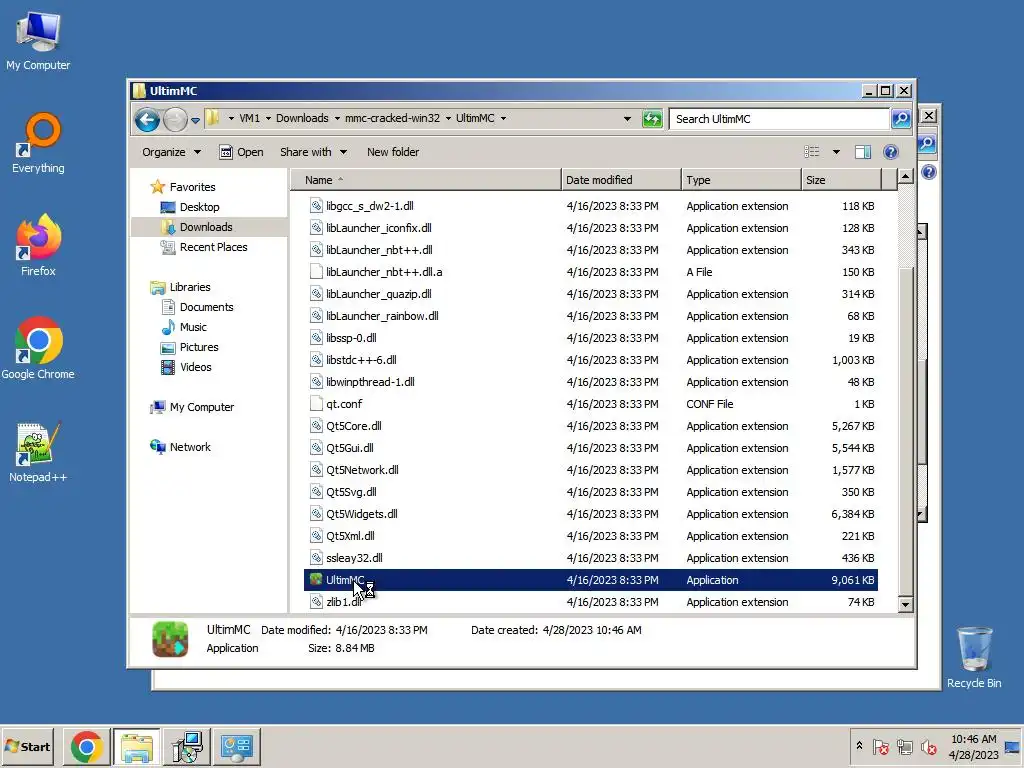The image size is (1024, 768).
Task: Click the Show desktop tray button
Action: click(1013, 747)
